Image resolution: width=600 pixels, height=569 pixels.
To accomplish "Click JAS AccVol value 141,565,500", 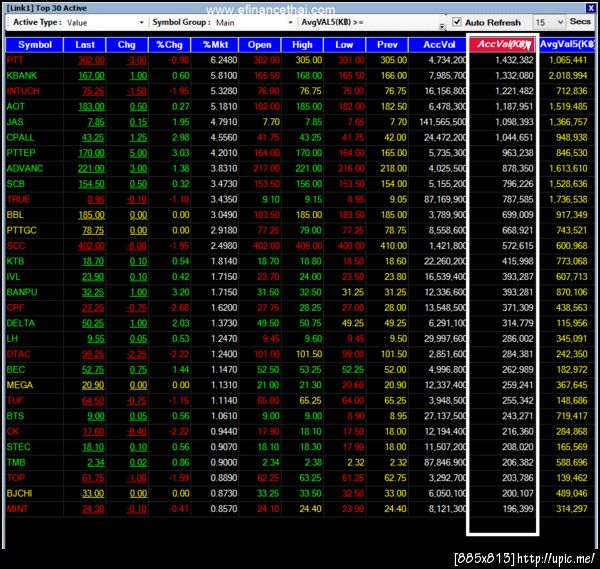I will 443,122.
